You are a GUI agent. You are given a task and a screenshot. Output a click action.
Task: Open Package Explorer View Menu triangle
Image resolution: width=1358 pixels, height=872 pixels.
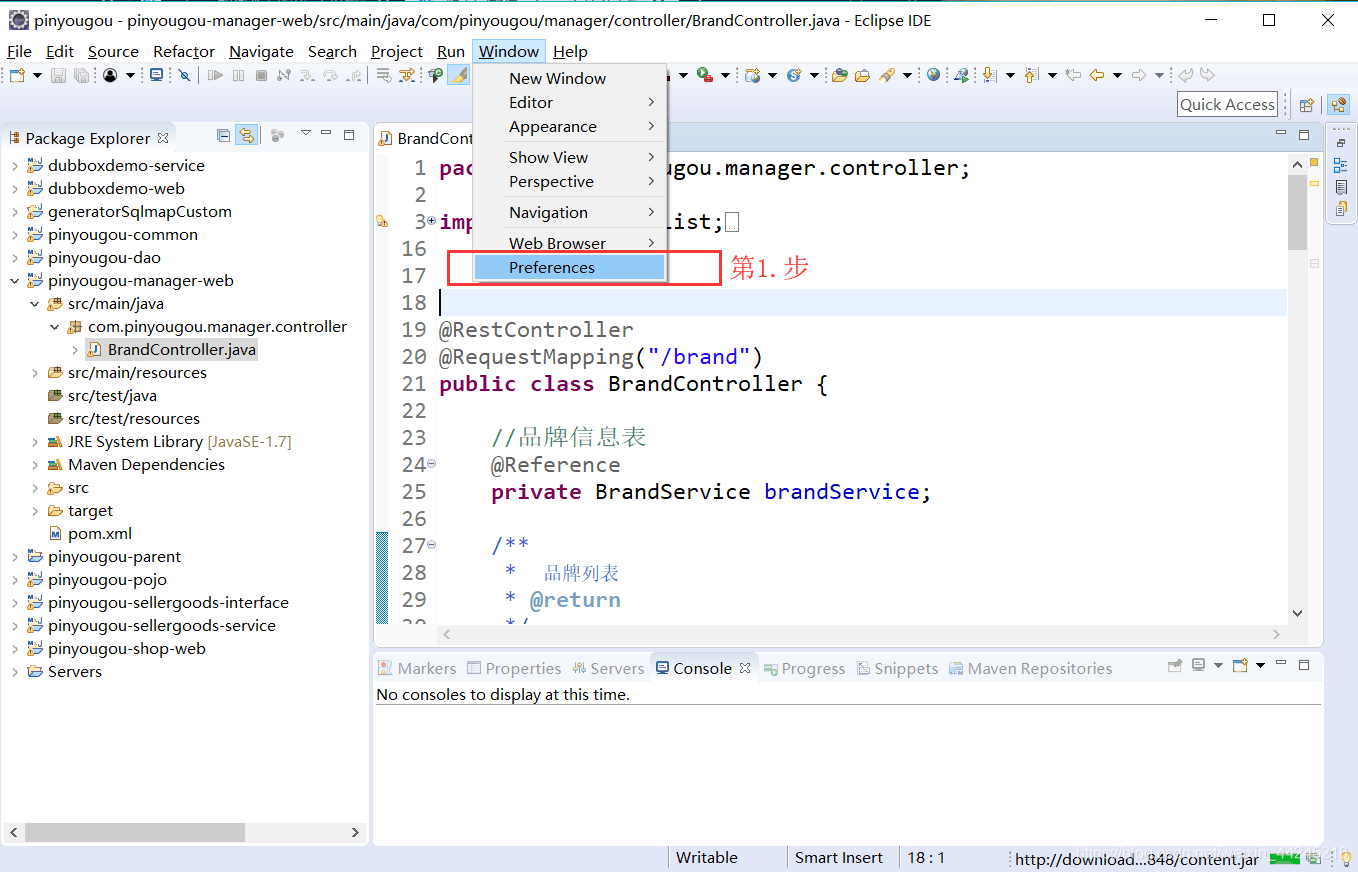305,134
